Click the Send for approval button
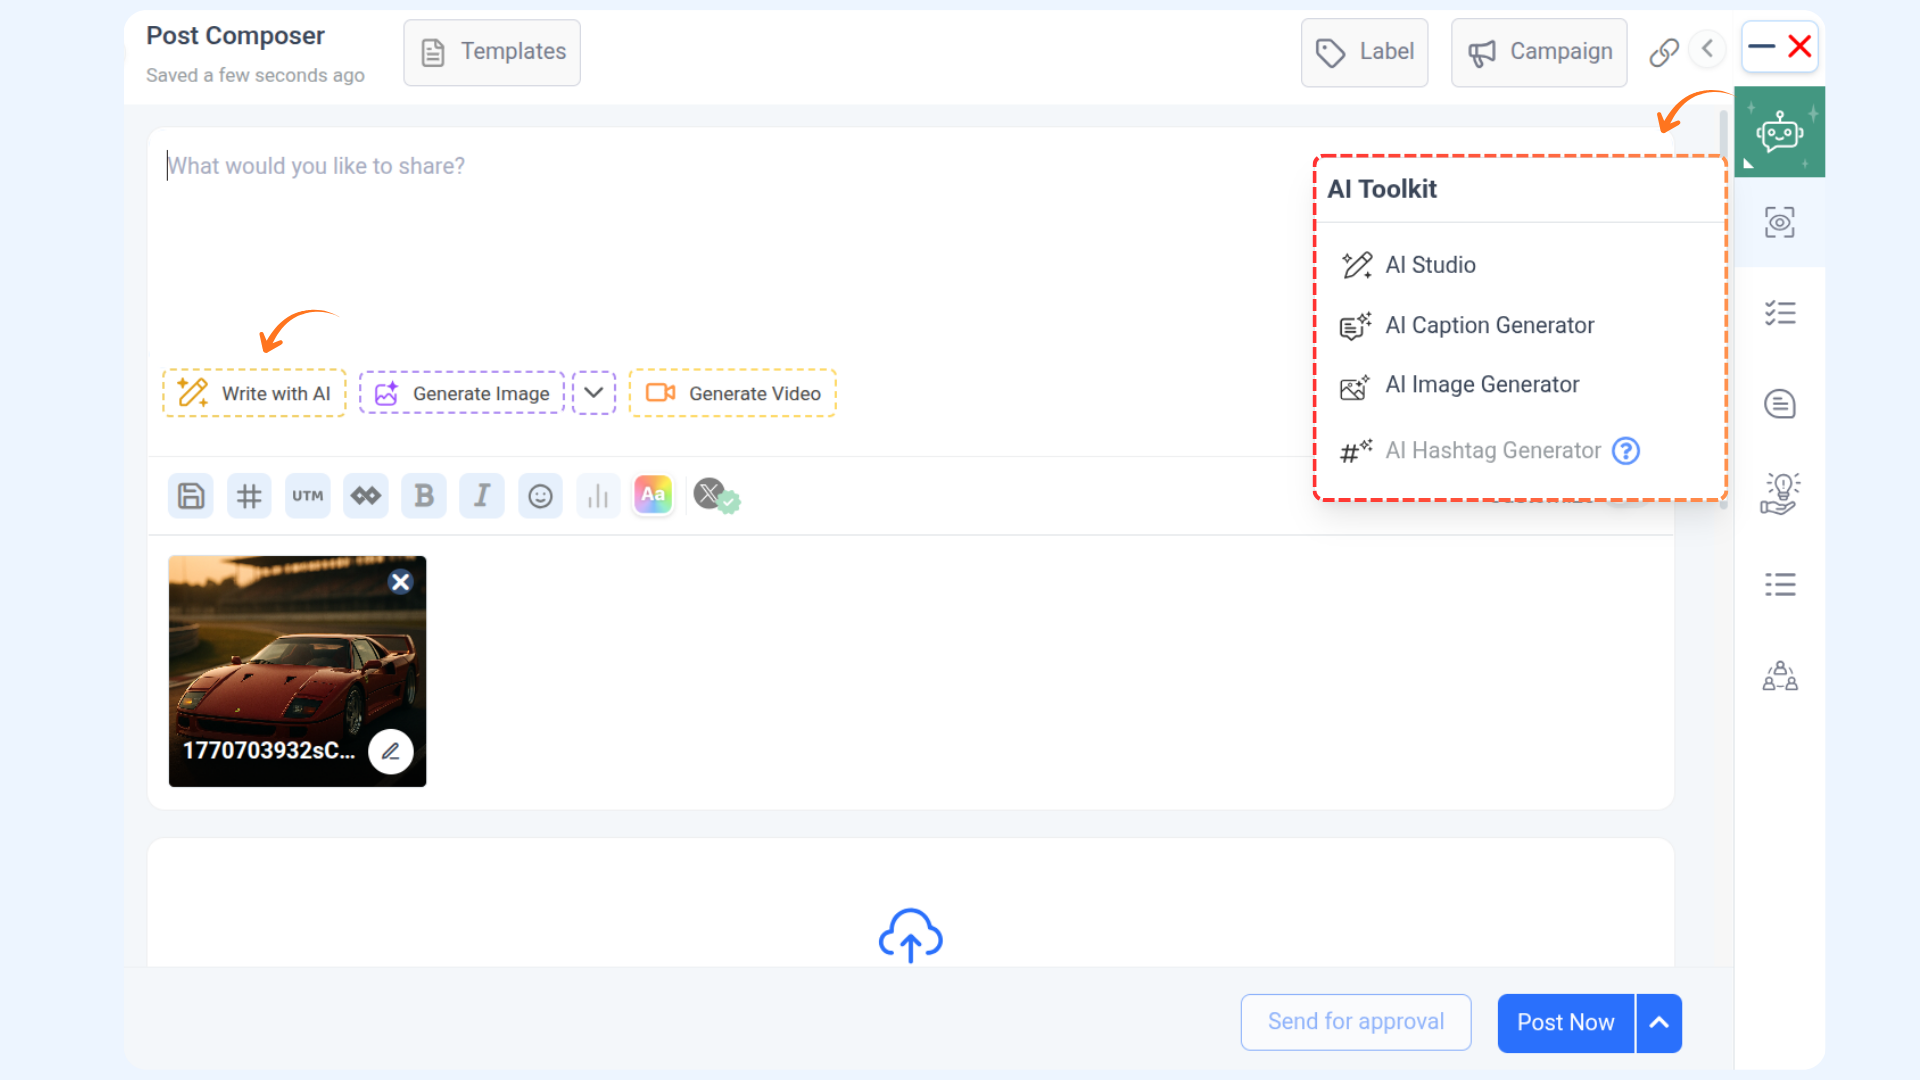The height and width of the screenshot is (1080, 1920). pyautogui.click(x=1355, y=1022)
